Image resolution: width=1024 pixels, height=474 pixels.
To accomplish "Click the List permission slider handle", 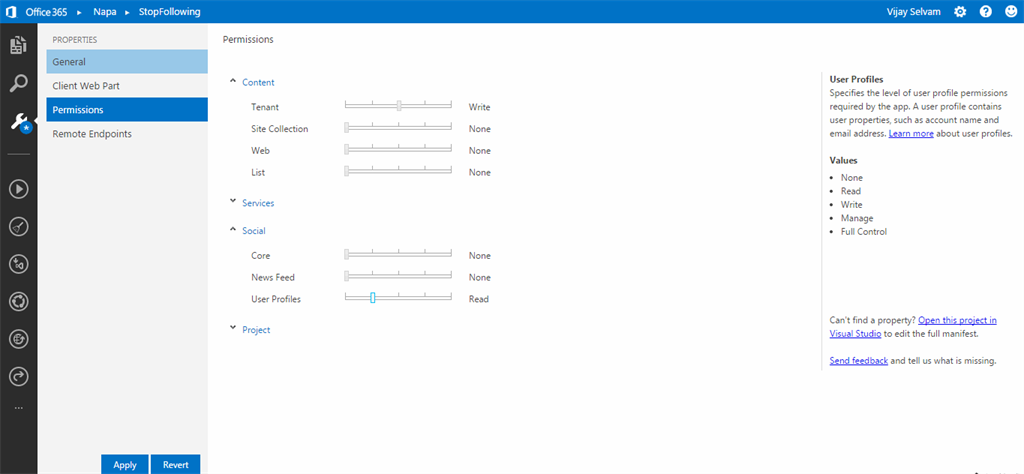I will point(346,172).
